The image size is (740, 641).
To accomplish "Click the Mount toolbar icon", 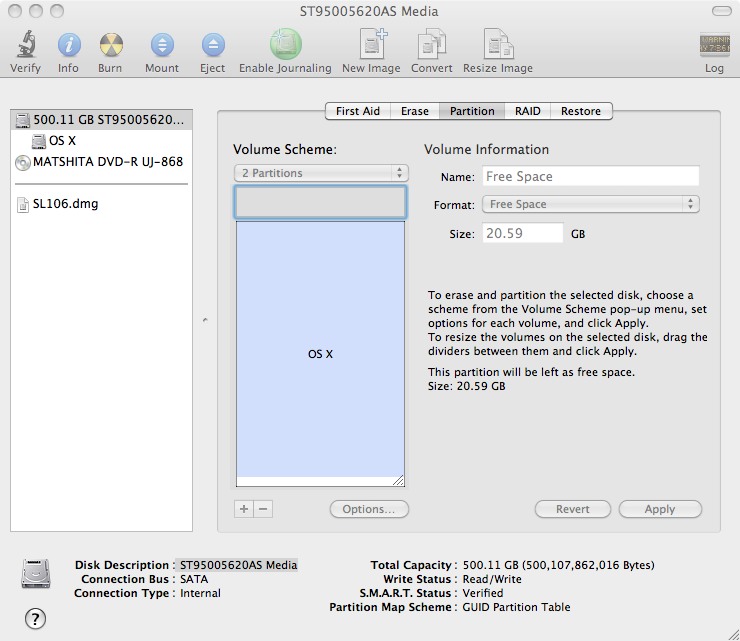I will pyautogui.click(x=162, y=45).
